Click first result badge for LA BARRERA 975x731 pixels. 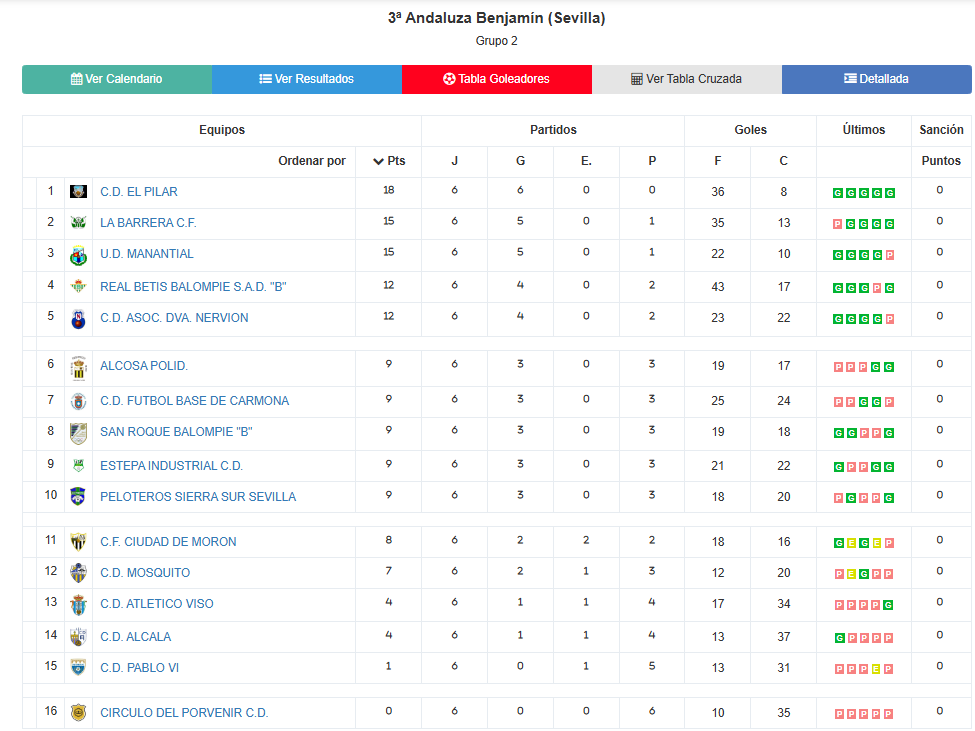[838, 224]
